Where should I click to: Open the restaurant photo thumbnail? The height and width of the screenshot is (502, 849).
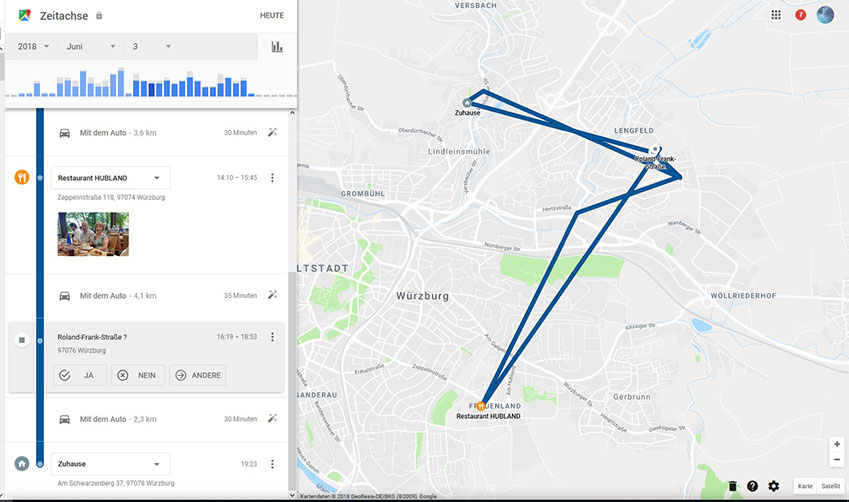[93, 234]
